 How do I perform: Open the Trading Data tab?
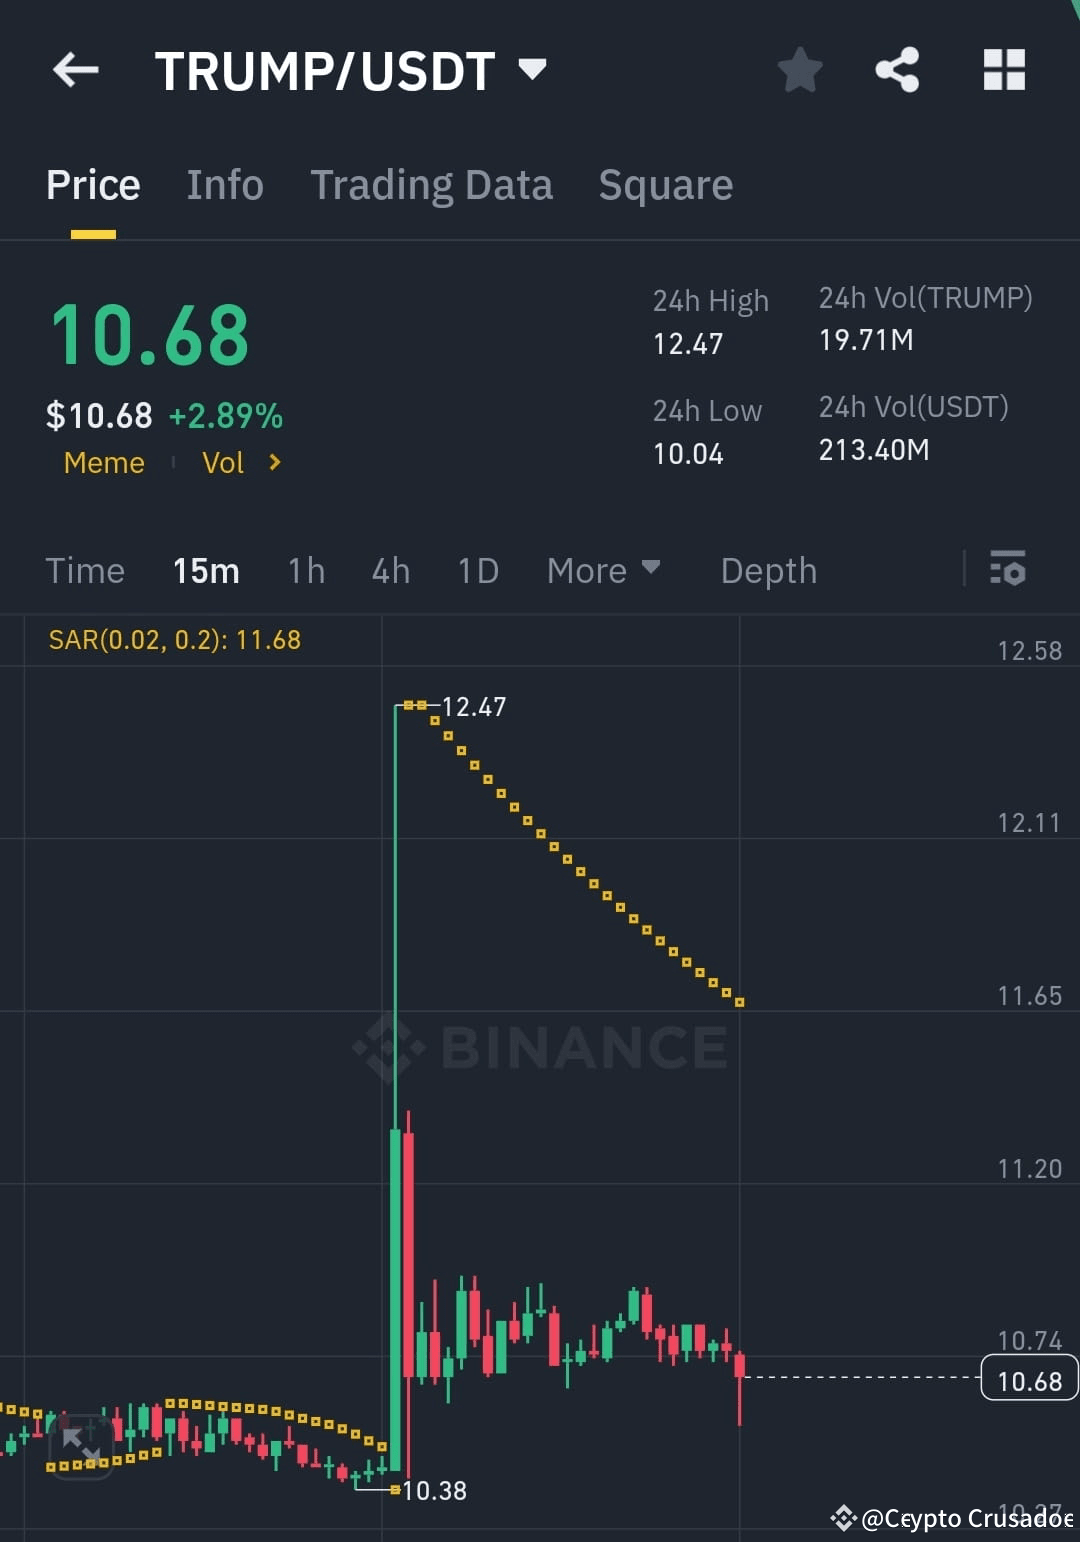click(432, 185)
